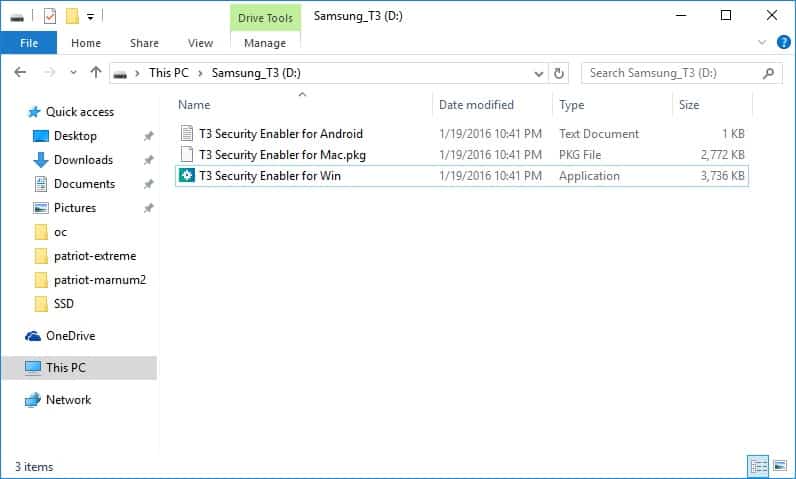Sort by the Name column header
The width and height of the screenshot is (796, 479).
194,105
